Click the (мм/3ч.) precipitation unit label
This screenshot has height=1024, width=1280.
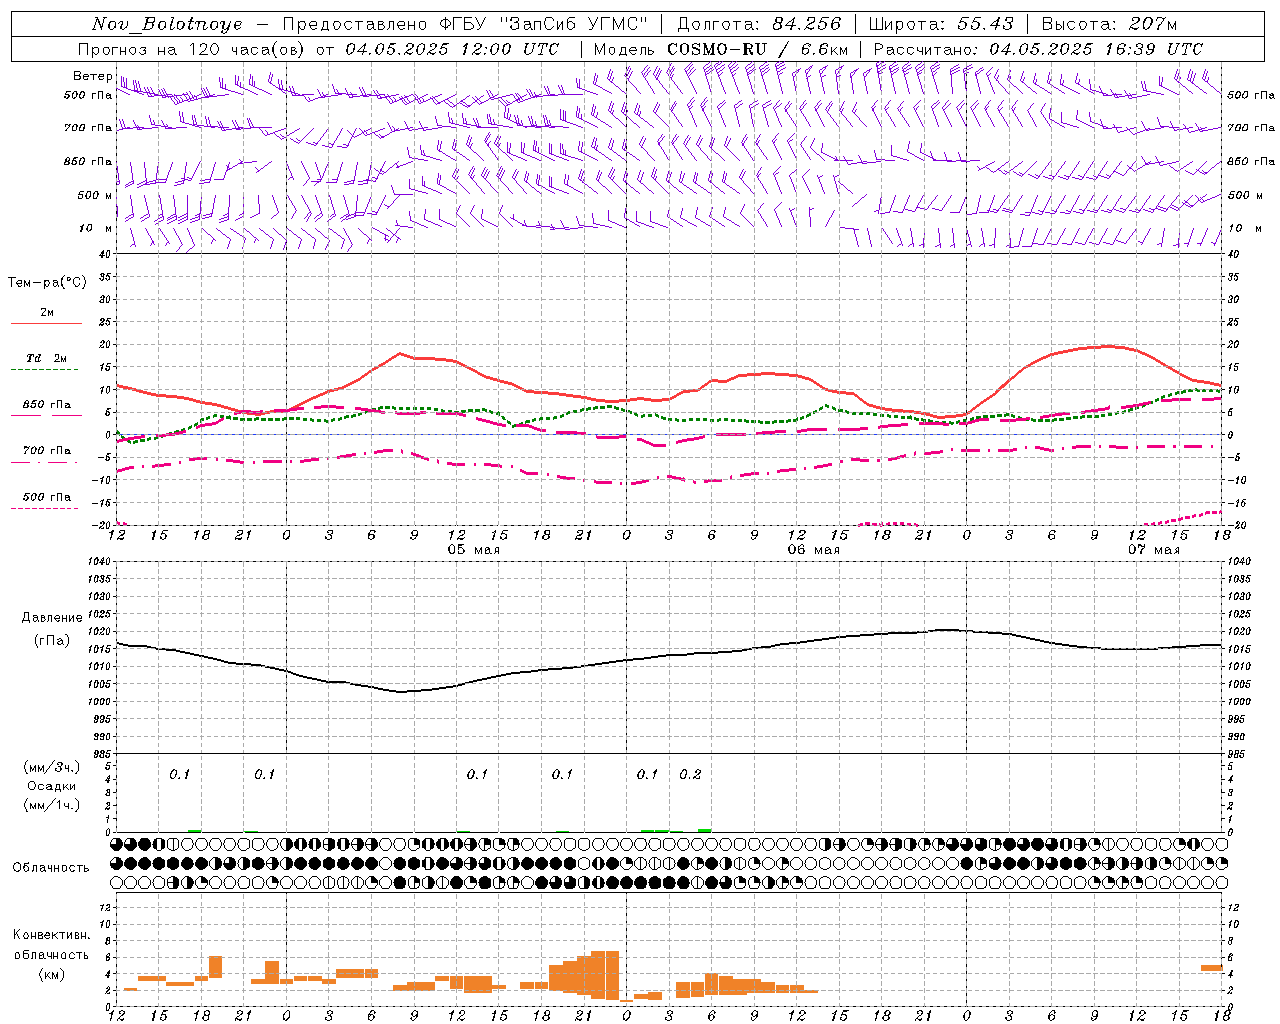[x=51, y=767]
